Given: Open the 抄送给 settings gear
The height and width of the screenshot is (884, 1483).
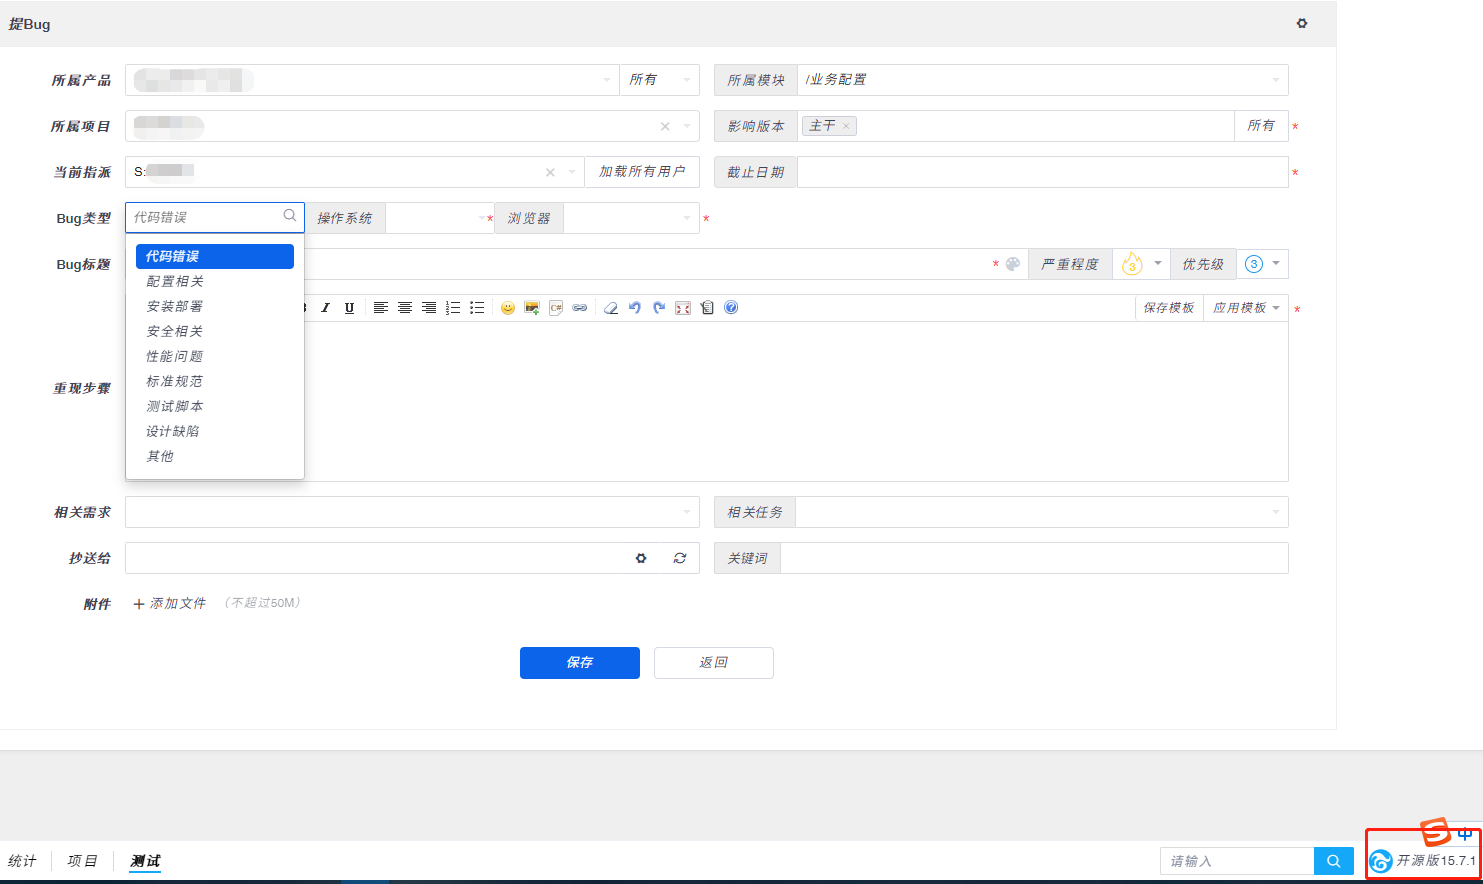Looking at the screenshot, I should pyautogui.click(x=641, y=558).
